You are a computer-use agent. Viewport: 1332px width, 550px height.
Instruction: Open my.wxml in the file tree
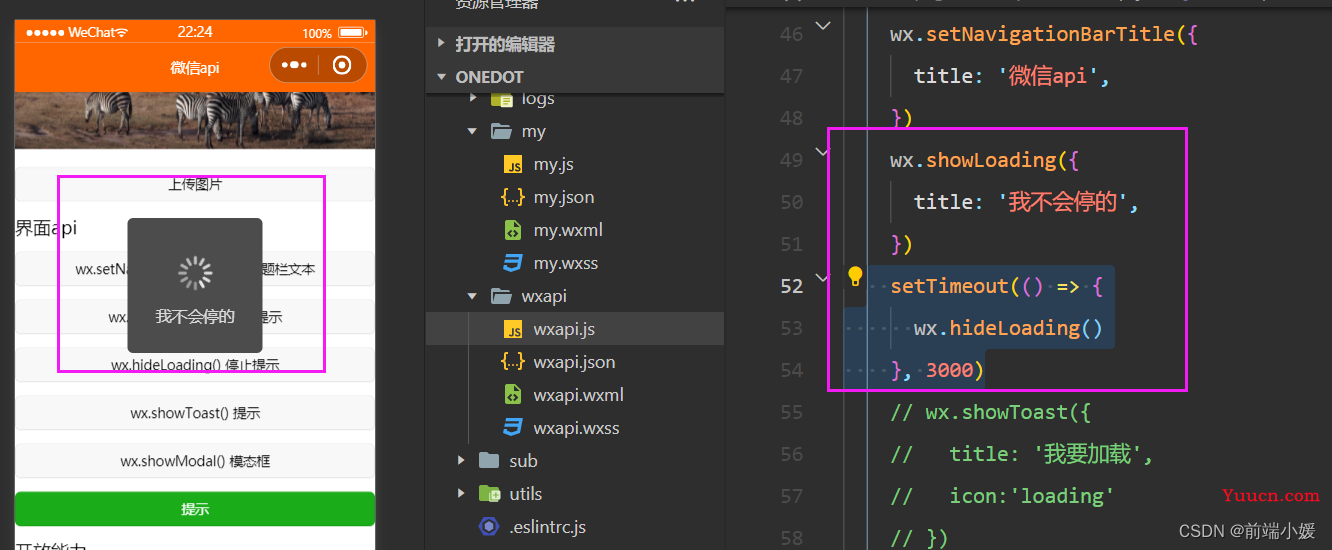point(568,231)
